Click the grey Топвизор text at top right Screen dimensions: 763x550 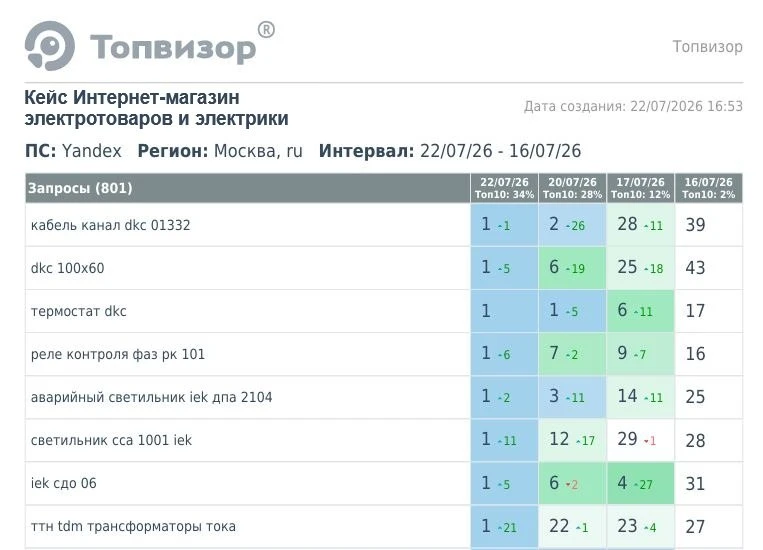tap(708, 47)
